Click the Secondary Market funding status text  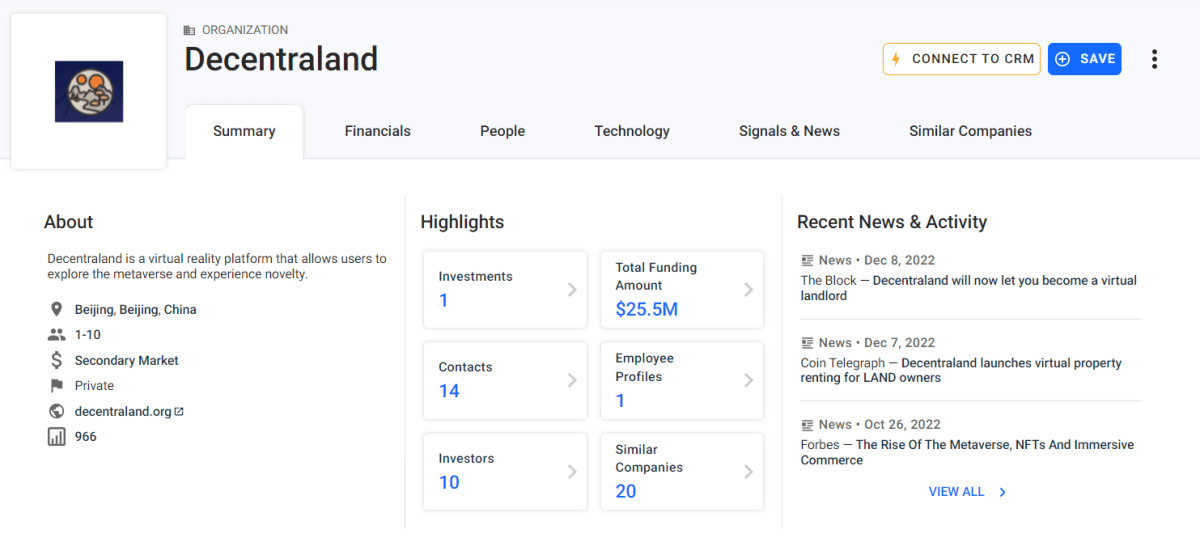[127, 360]
